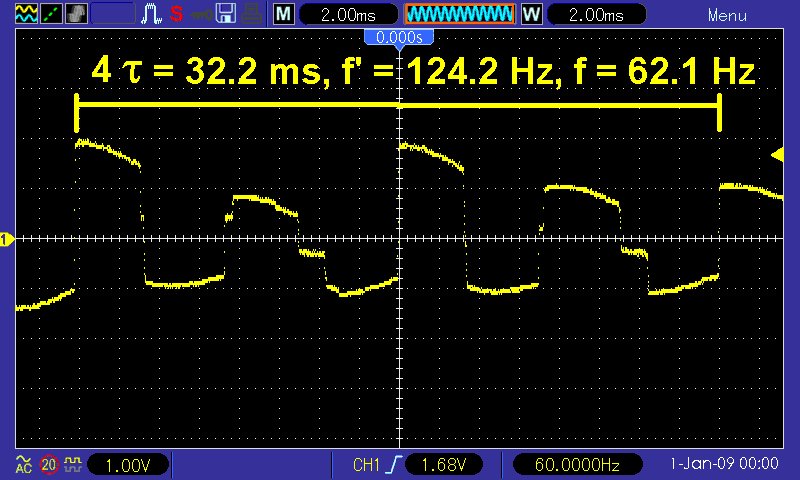
Task: Select the green dotted display icon
Action: coord(49,14)
